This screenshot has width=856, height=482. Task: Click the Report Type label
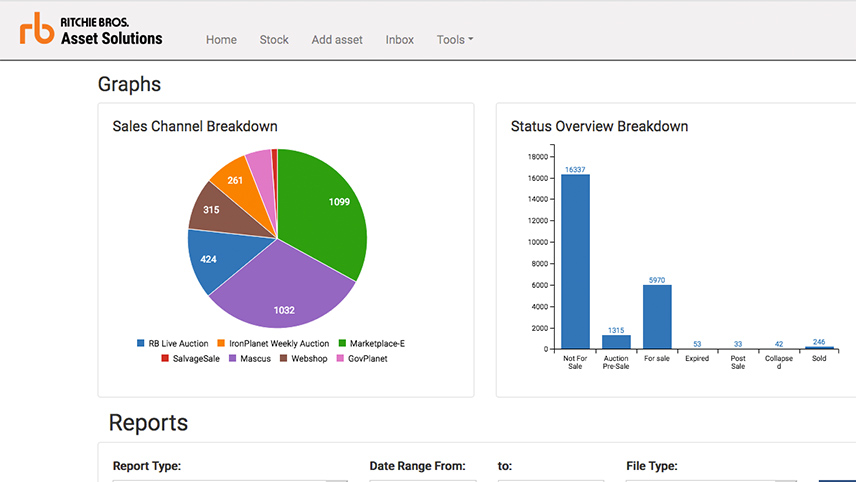[x=147, y=466]
